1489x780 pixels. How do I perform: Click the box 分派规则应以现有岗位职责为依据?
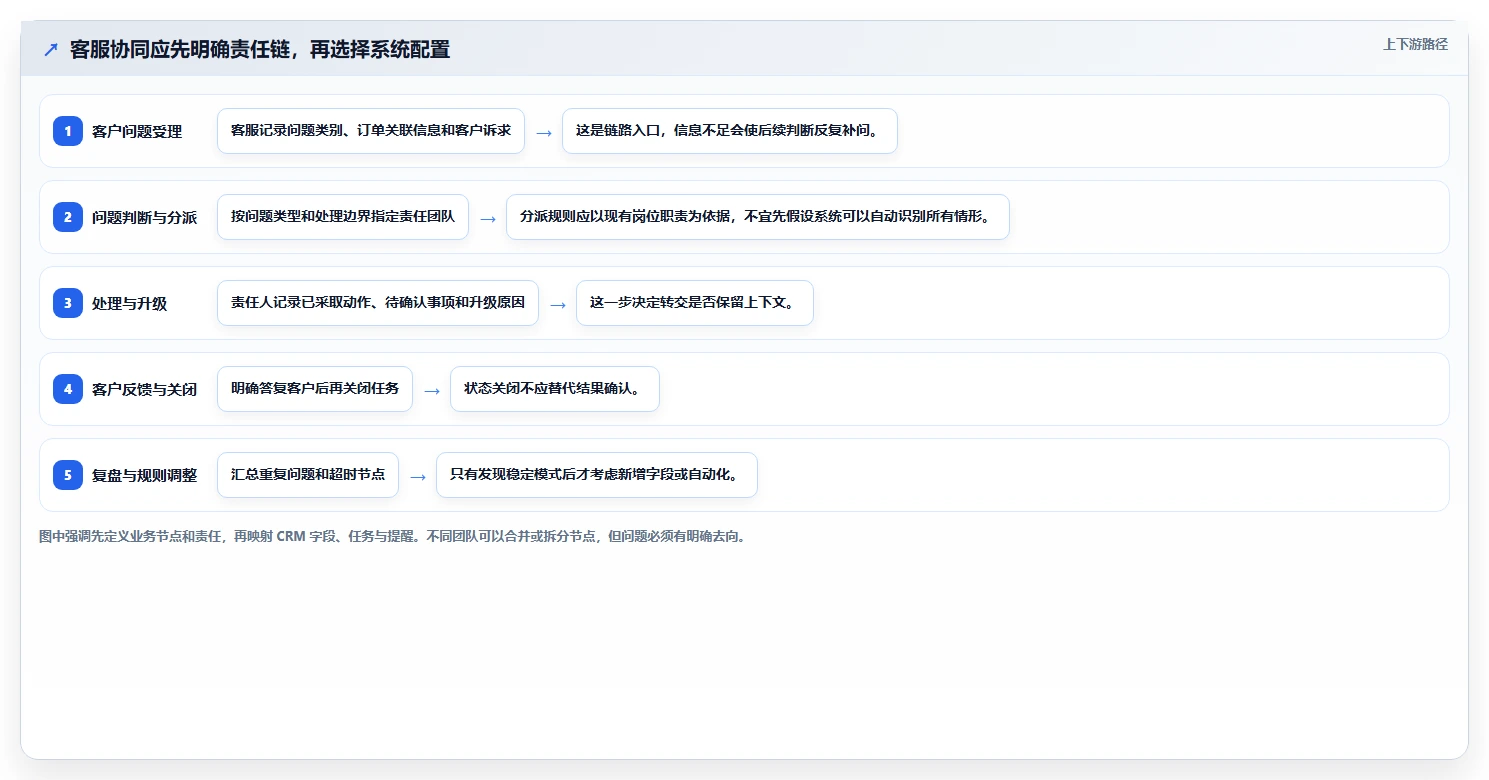pos(758,217)
